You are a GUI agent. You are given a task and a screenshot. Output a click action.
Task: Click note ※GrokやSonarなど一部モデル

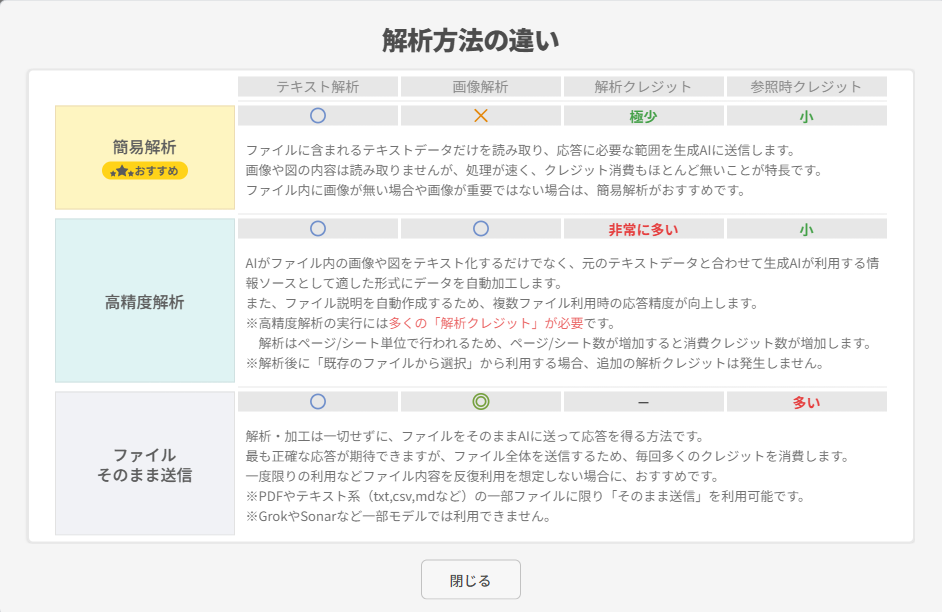399,517
